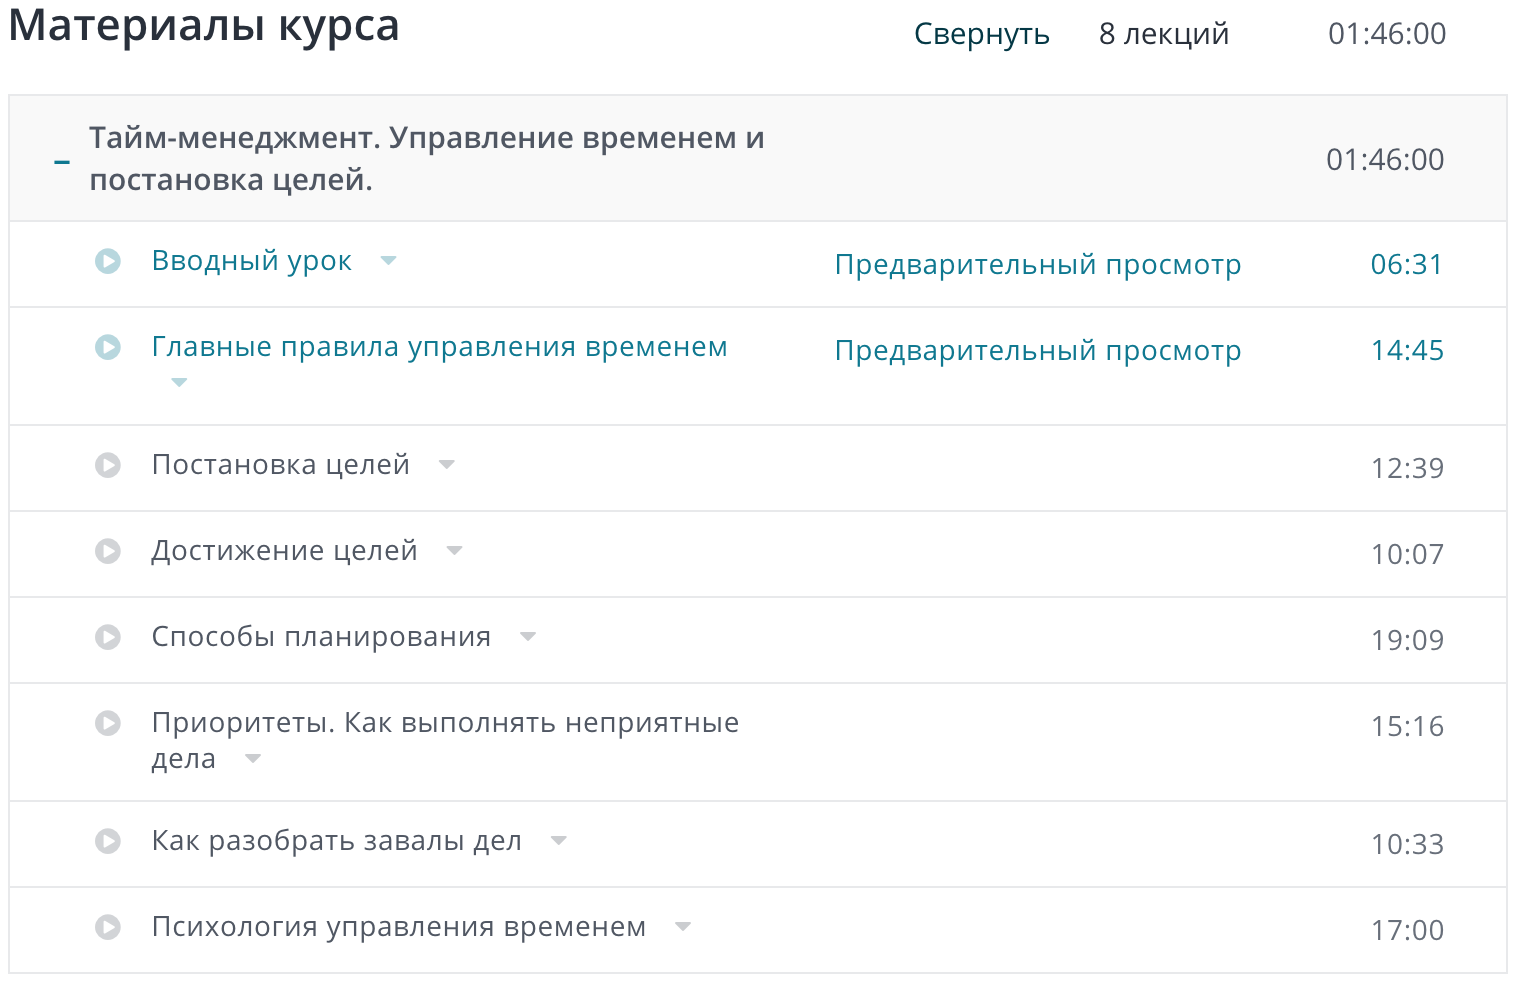Screen dimensions: 1518x984
Task: Click play icon next to Способы планирования
Action: (108, 637)
